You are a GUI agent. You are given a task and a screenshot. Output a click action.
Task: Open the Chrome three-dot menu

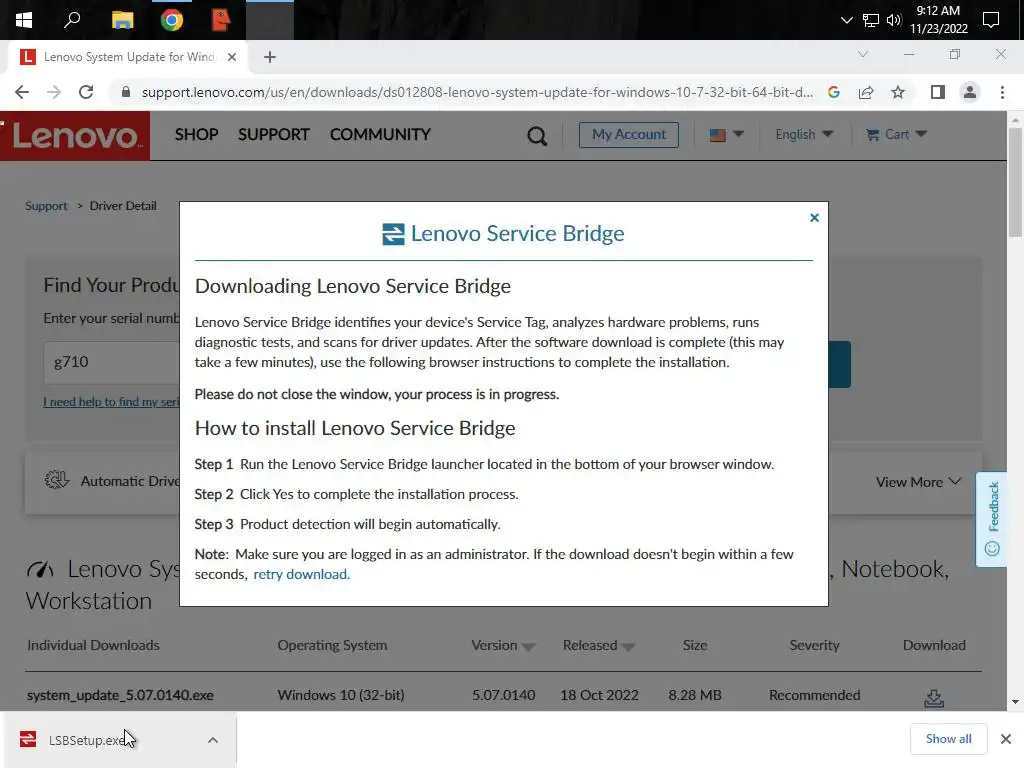coord(1002,92)
